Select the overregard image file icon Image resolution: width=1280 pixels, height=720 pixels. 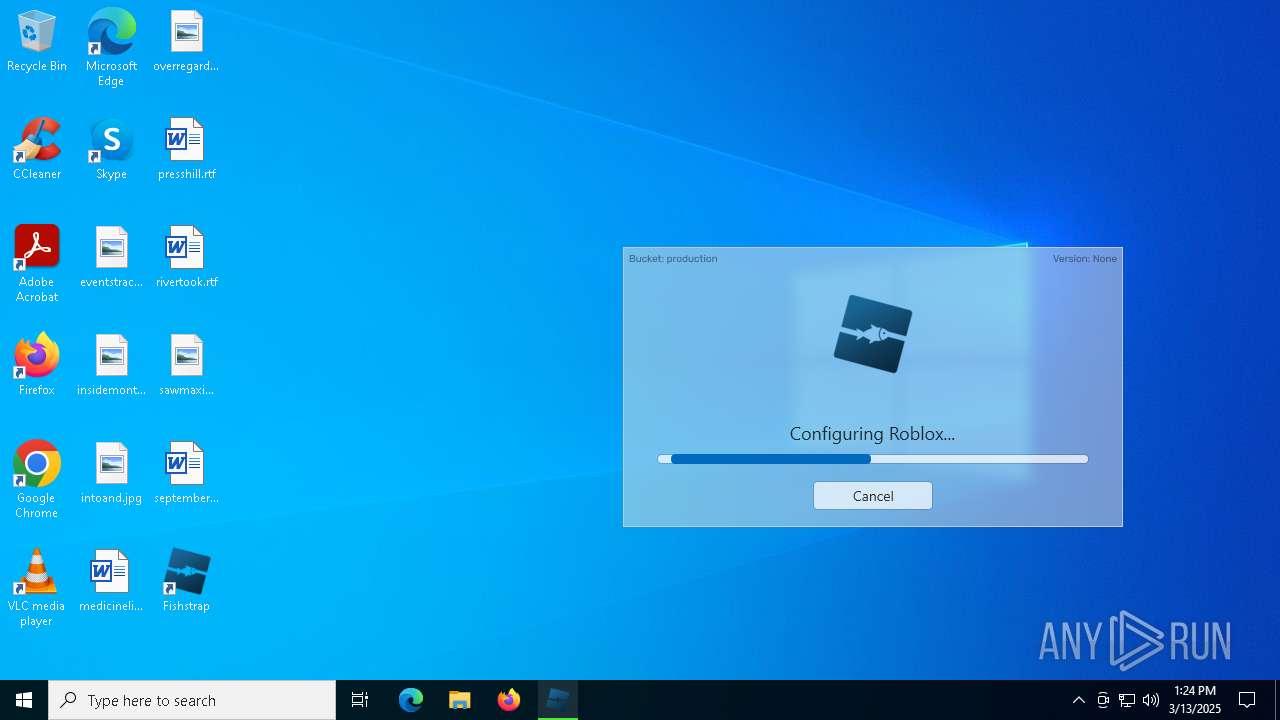(186, 42)
